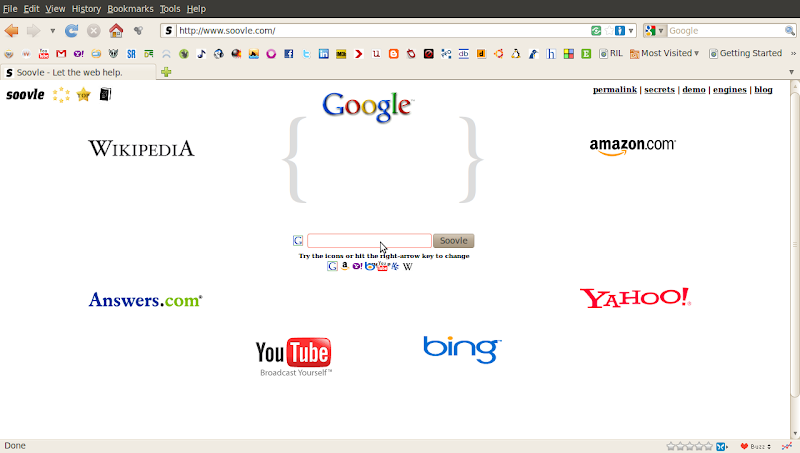The image size is (800, 453).
Task: Click the black book icon beside the star
Action: pyautogui.click(x=105, y=94)
